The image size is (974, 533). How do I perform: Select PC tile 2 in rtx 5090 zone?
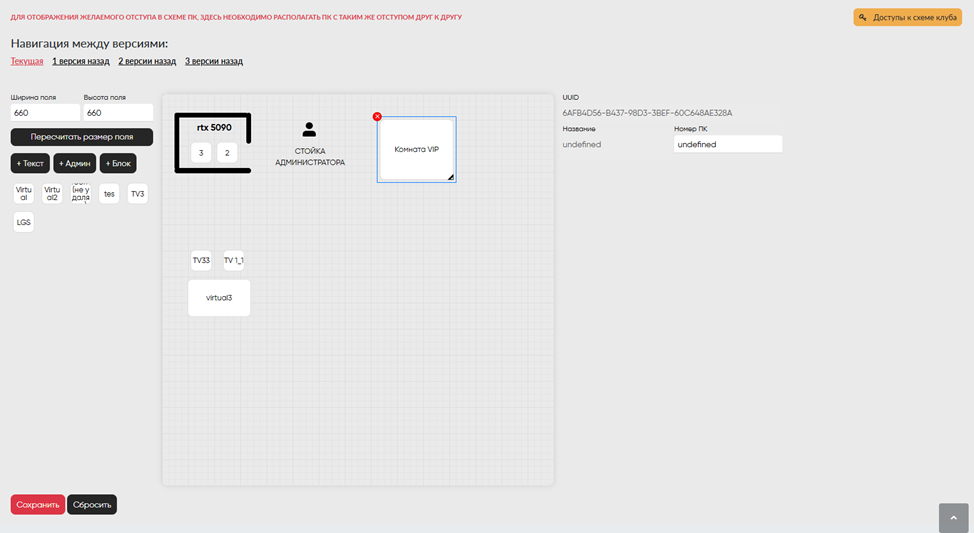click(227, 153)
